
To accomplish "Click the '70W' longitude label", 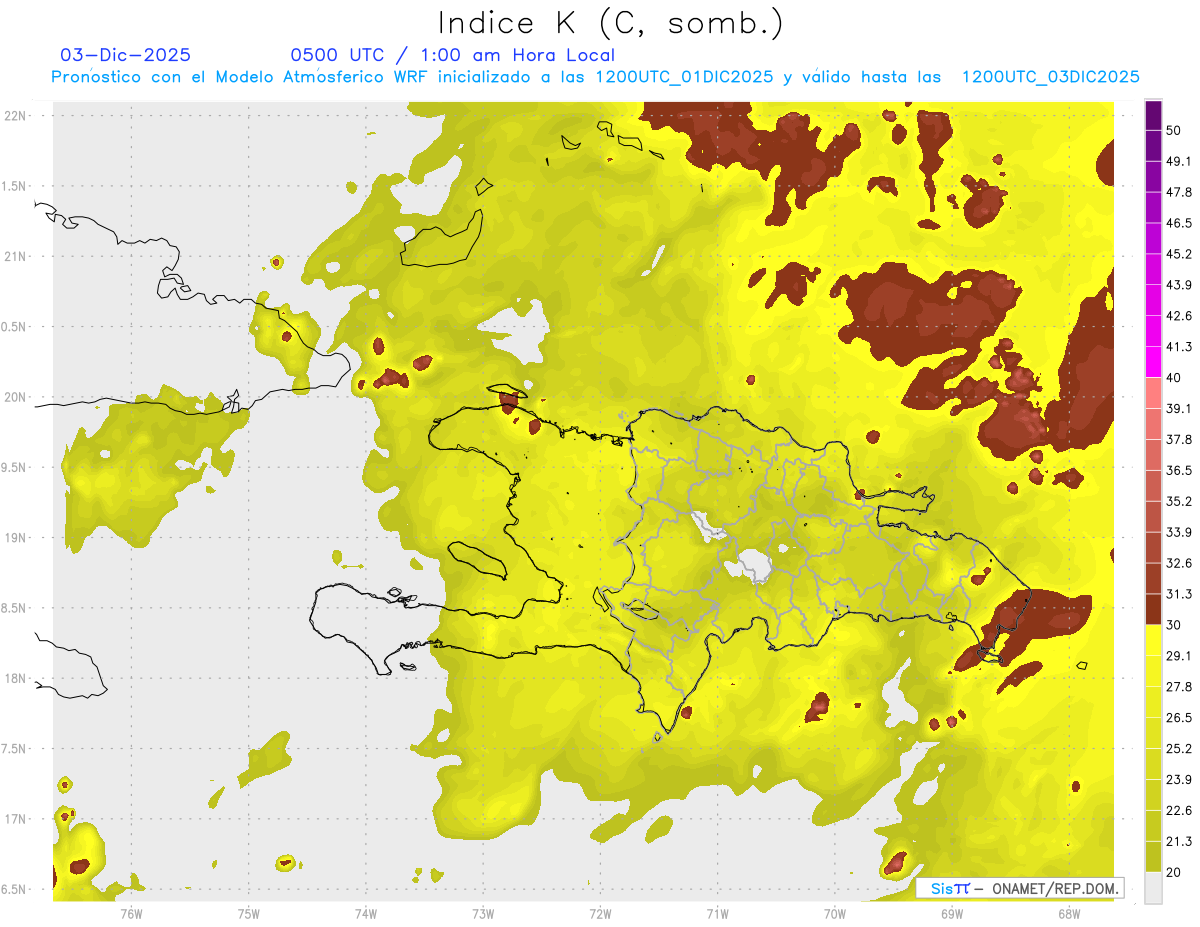I will click(835, 913).
